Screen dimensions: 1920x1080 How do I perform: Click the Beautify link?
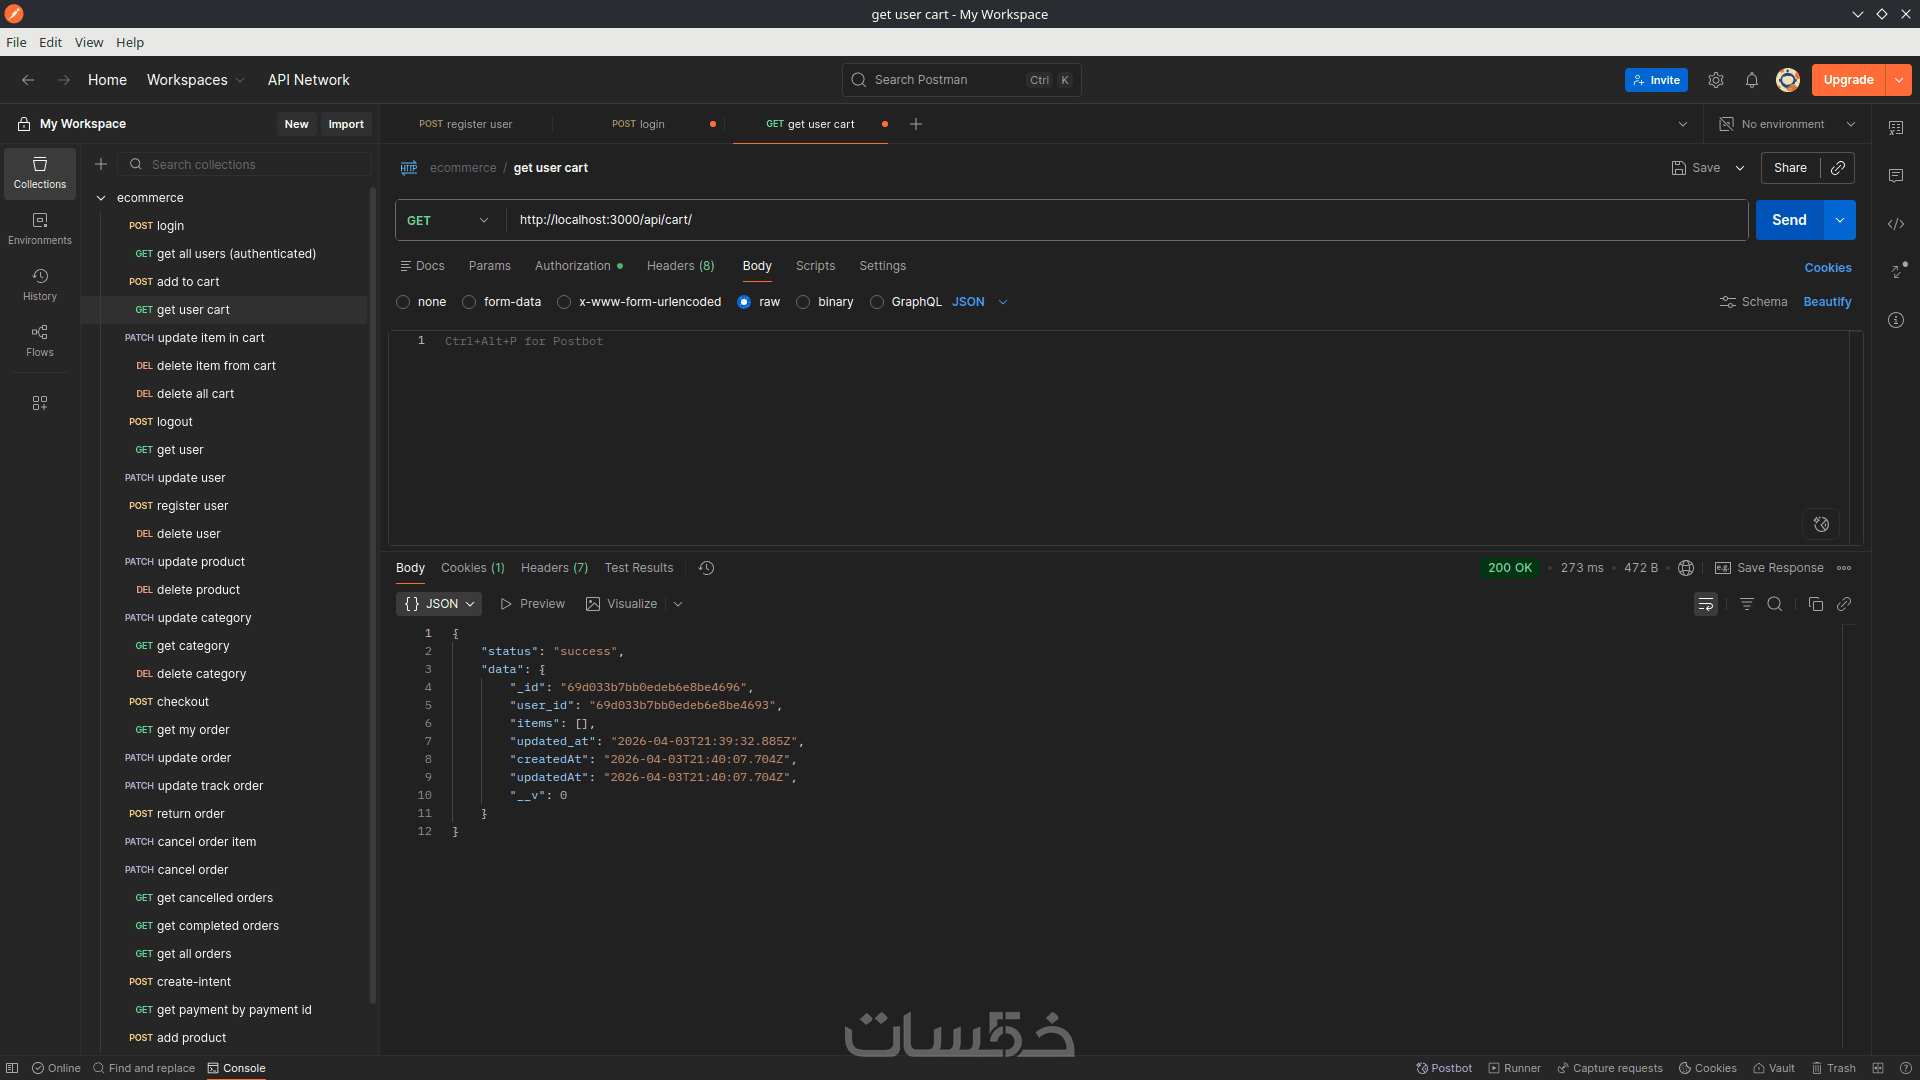click(1826, 302)
